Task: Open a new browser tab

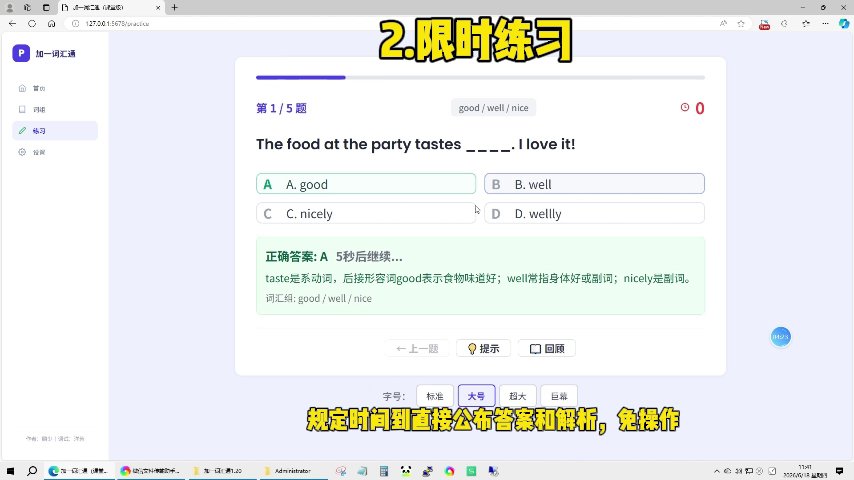Action: pyautogui.click(x=174, y=8)
